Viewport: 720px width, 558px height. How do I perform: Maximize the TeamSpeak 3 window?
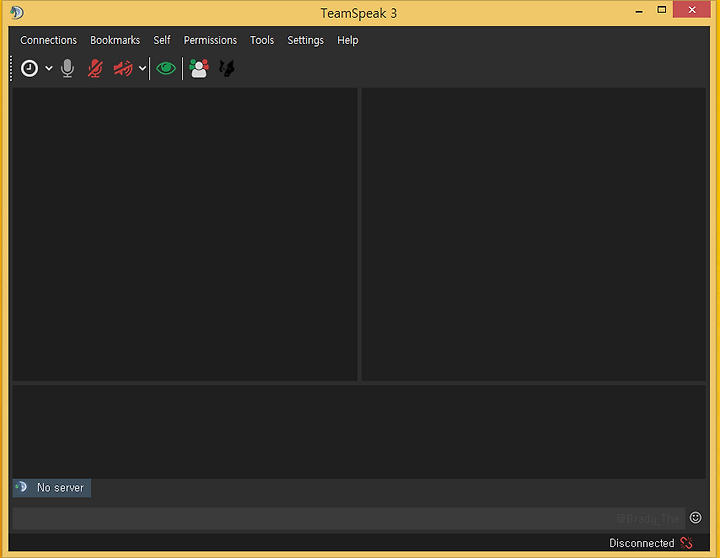(x=662, y=10)
